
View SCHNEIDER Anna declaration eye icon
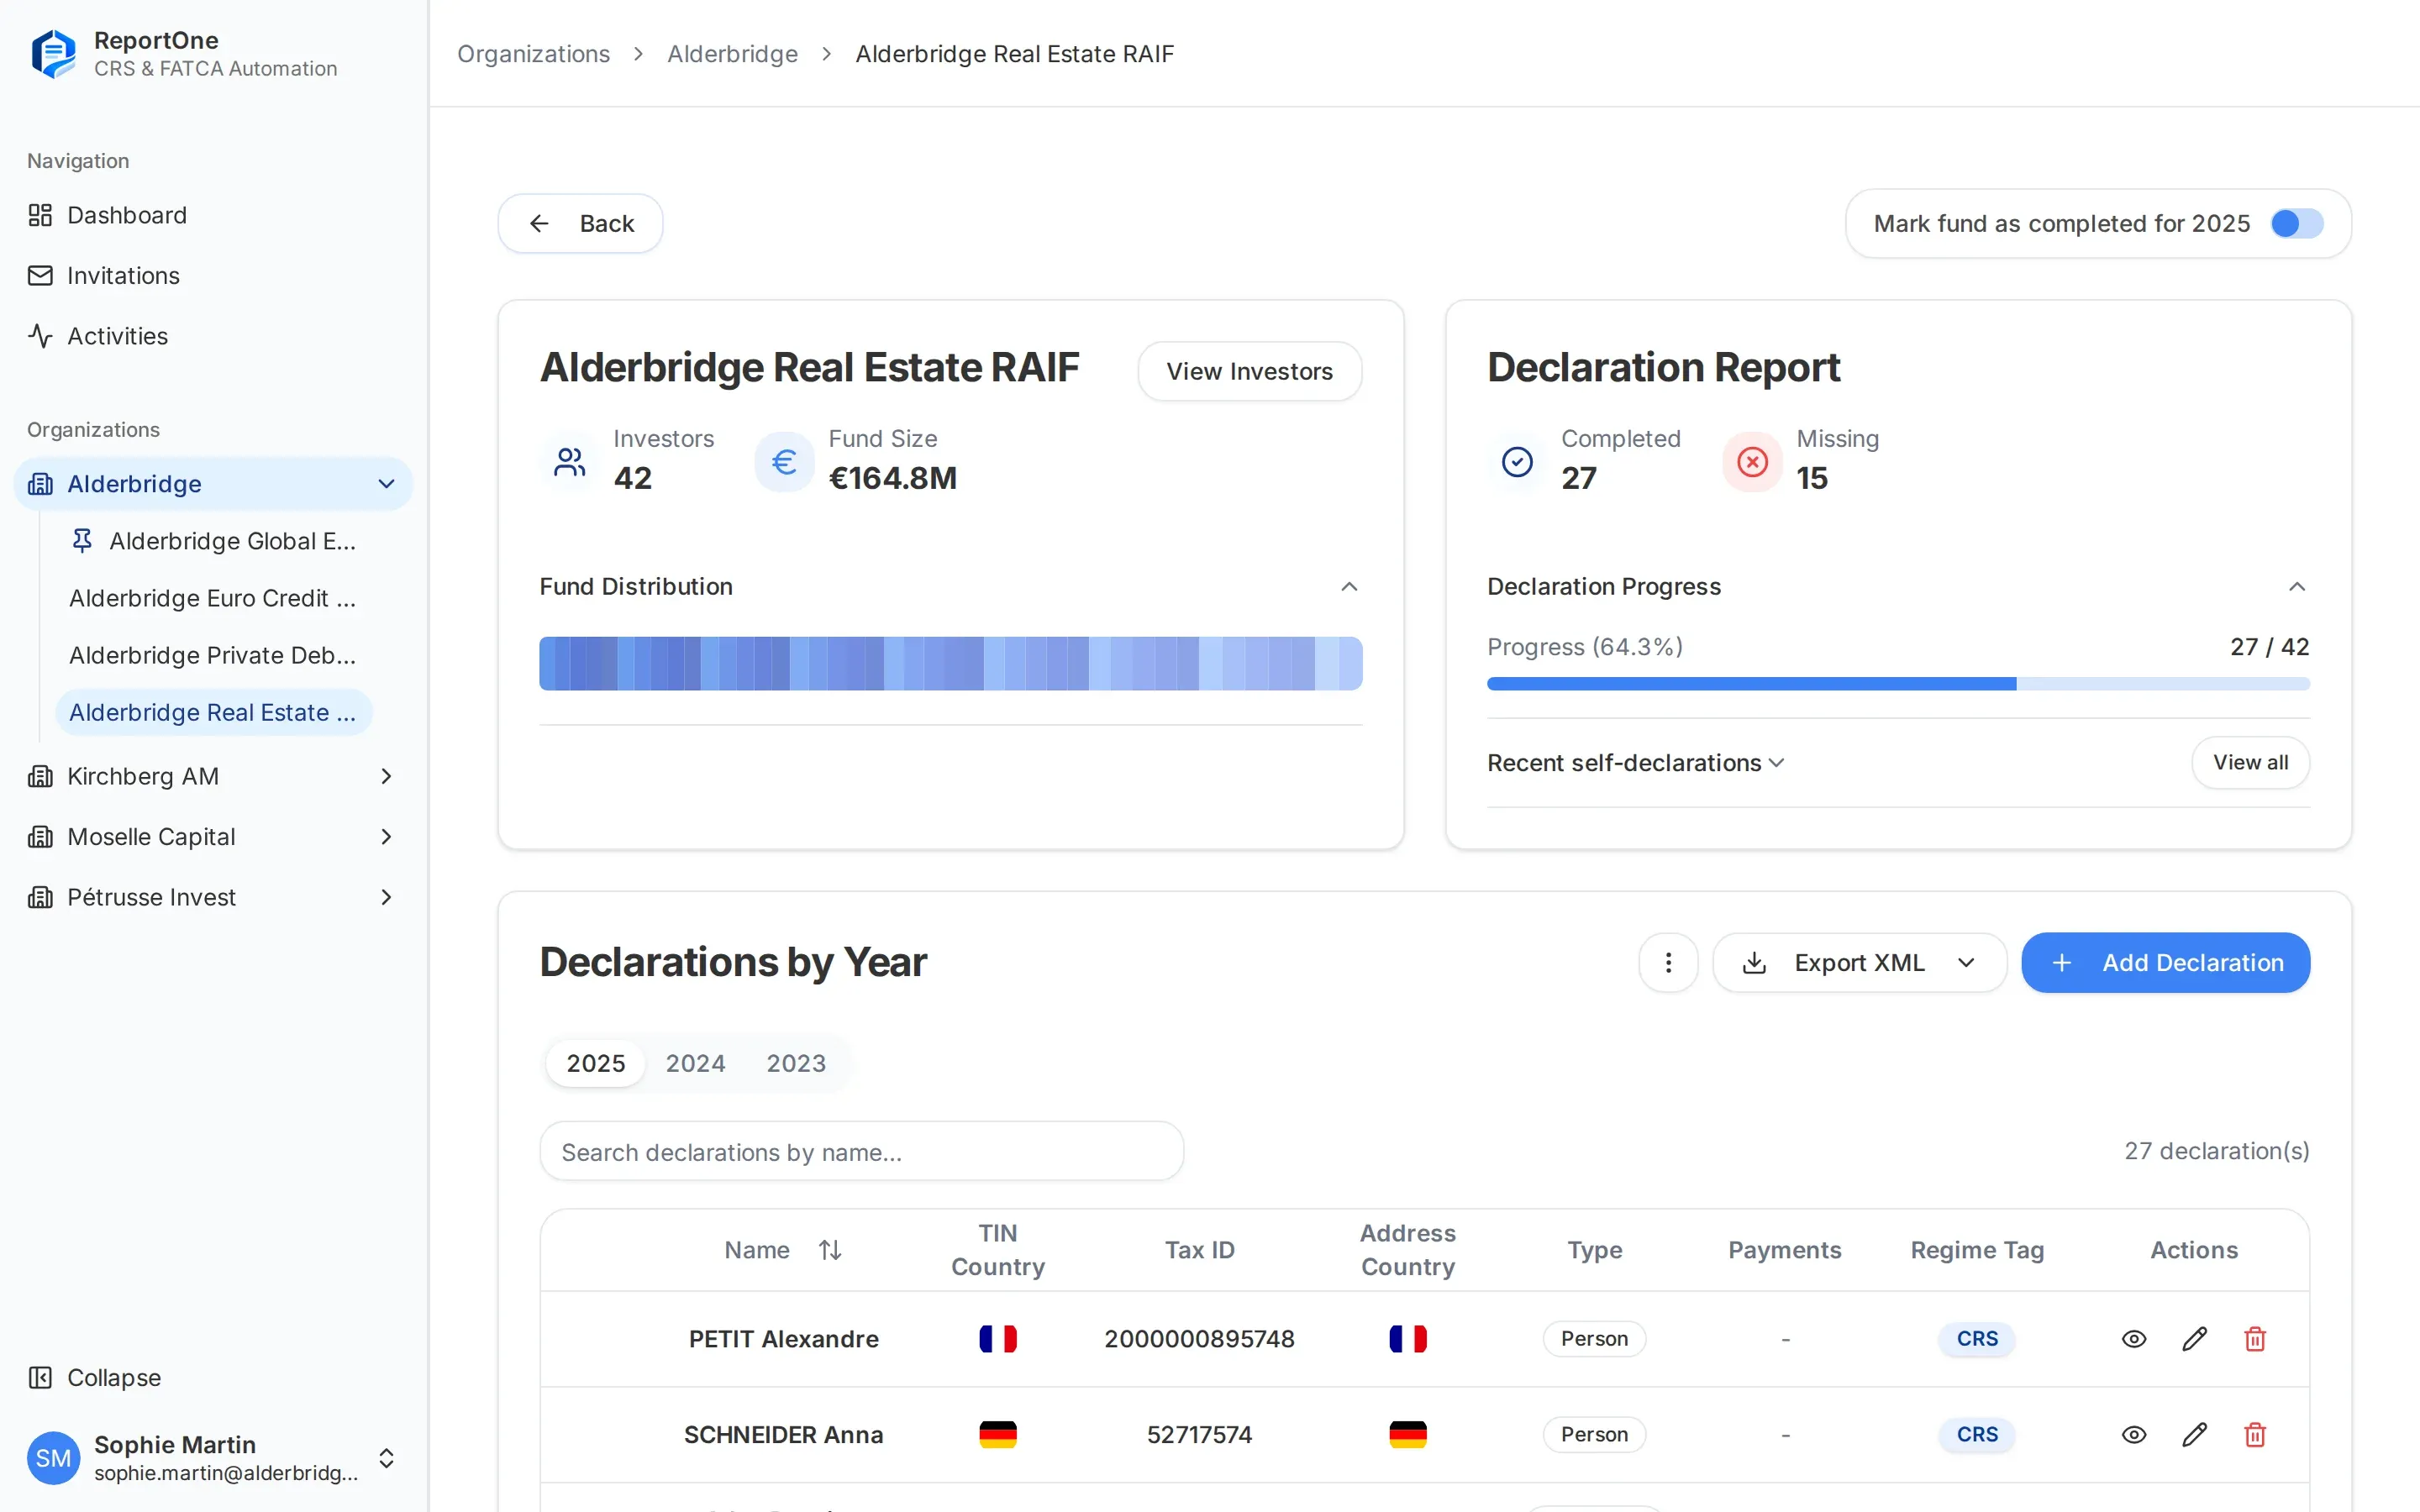(x=2133, y=1435)
